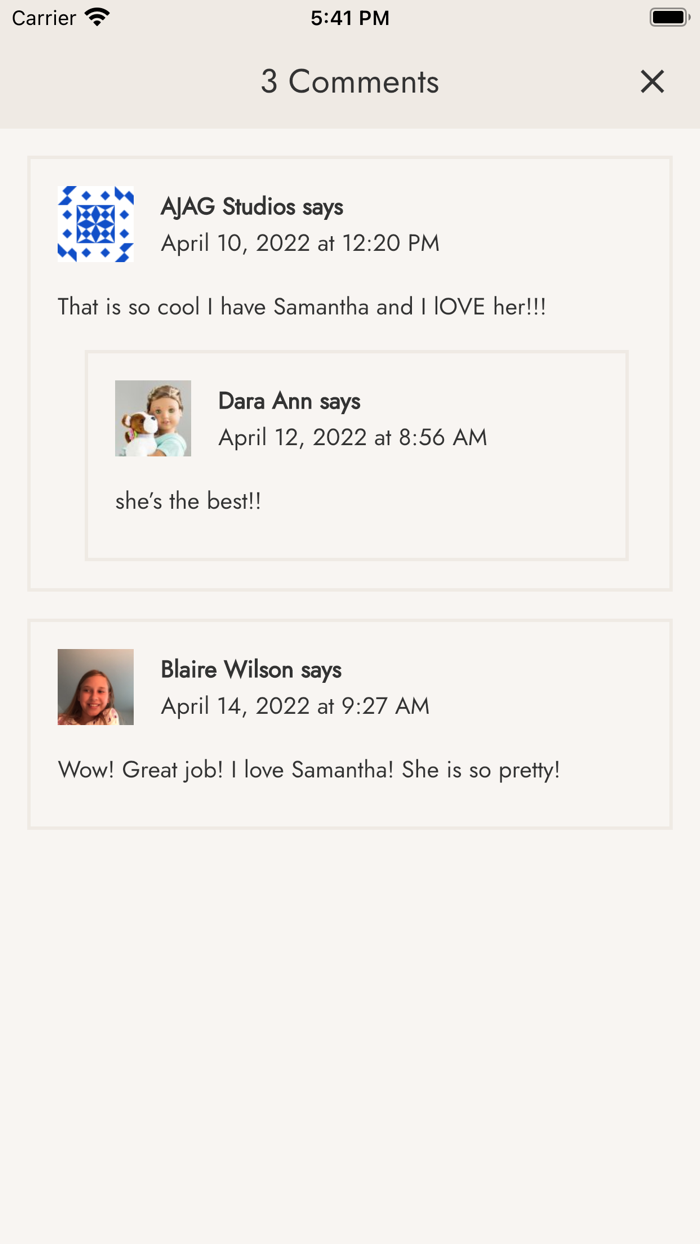Open the Blaire Wilson author name
The height and width of the screenshot is (1244, 700).
coord(227,670)
